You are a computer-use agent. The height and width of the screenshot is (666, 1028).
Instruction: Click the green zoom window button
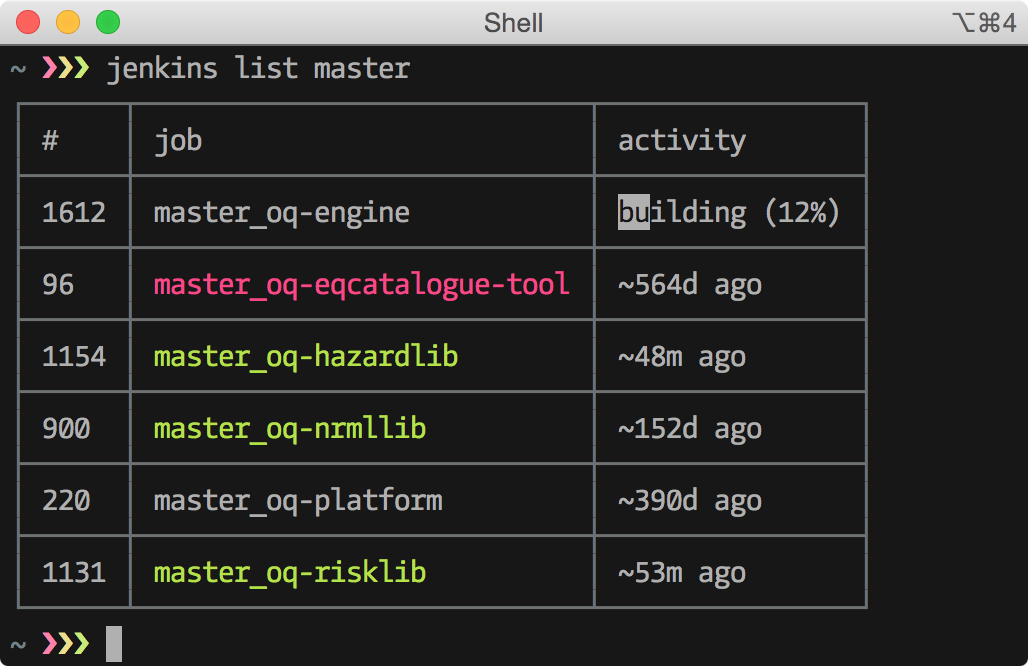point(108,22)
